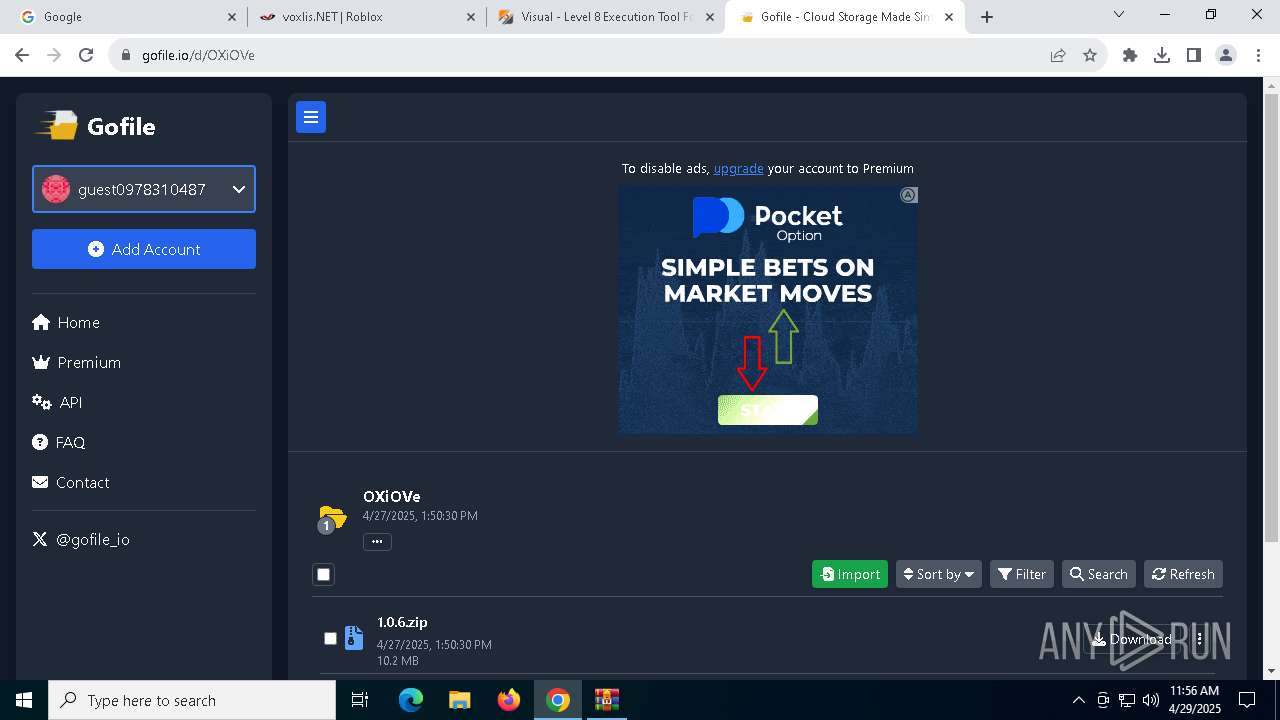The image size is (1280, 720).
Task: Click the Pocket Option ad banner
Action: pos(768,310)
